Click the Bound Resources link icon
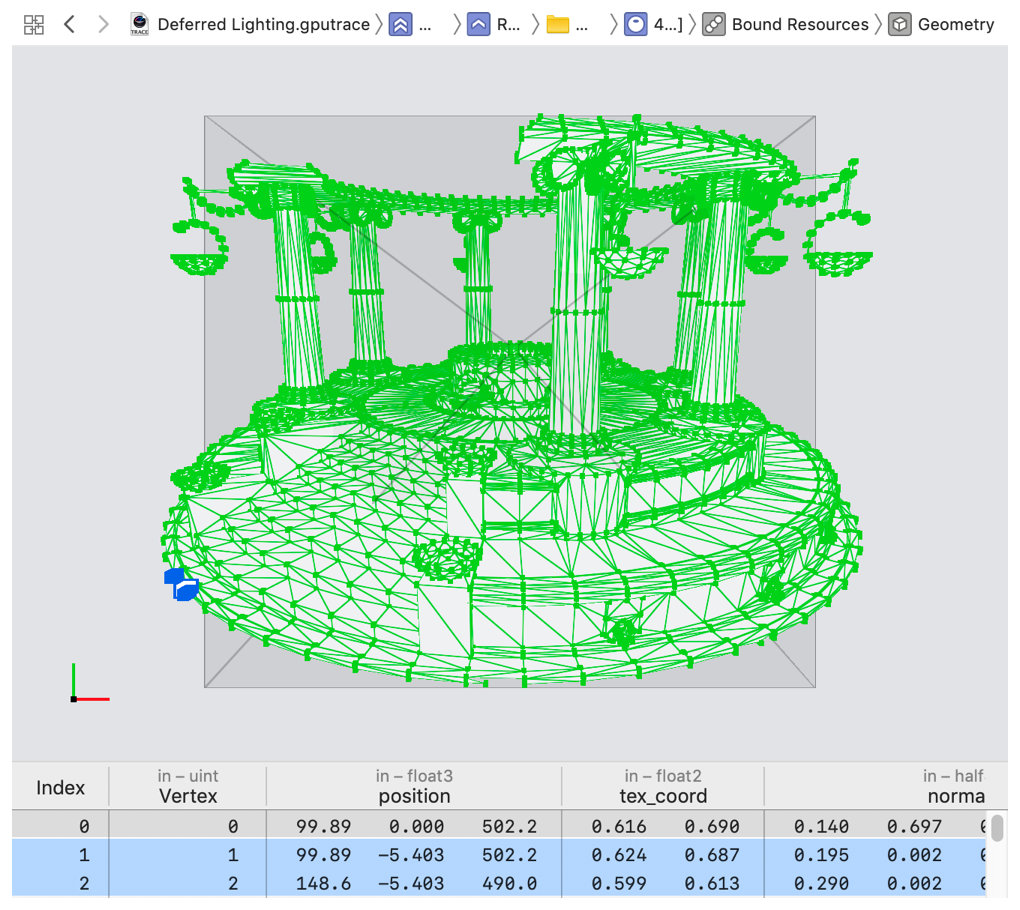This screenshot has height=910, width=1020. (x=714, y=25)
